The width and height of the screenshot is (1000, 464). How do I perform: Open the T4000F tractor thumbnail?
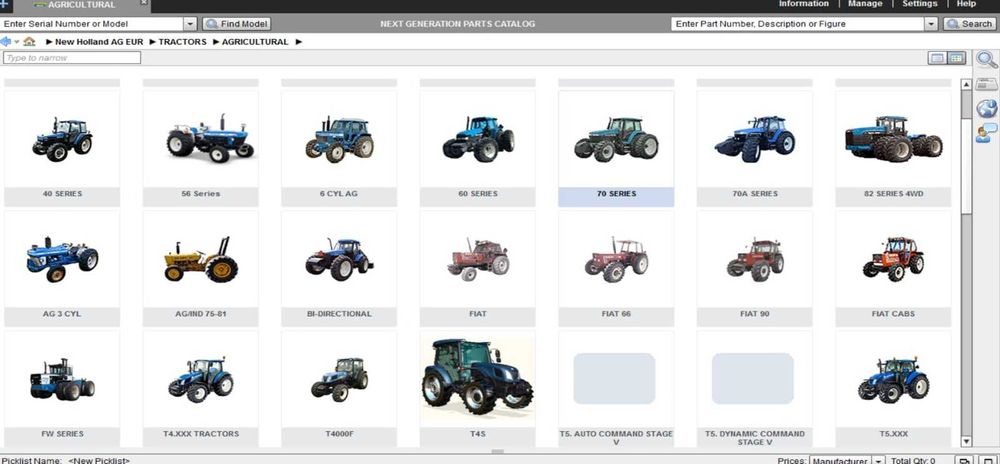[x=339, y=380]
